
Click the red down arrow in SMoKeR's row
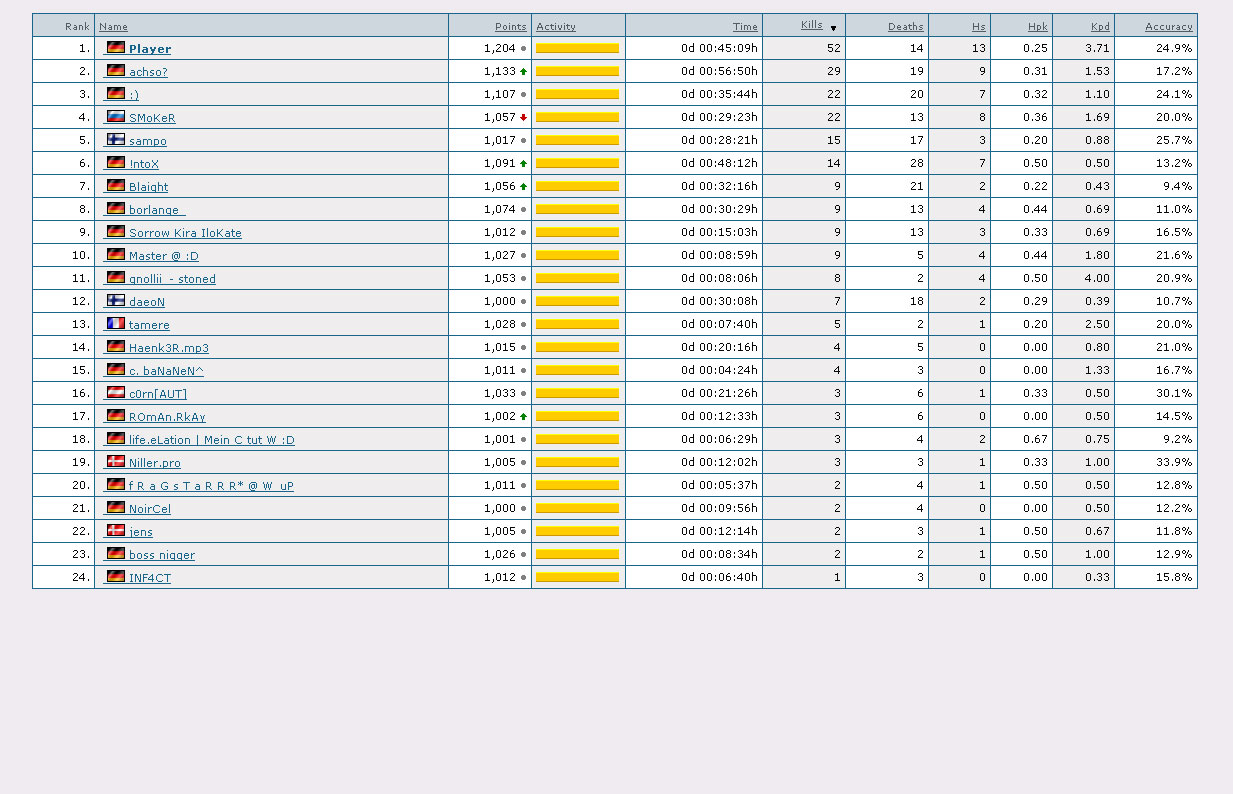click(523, 118)
